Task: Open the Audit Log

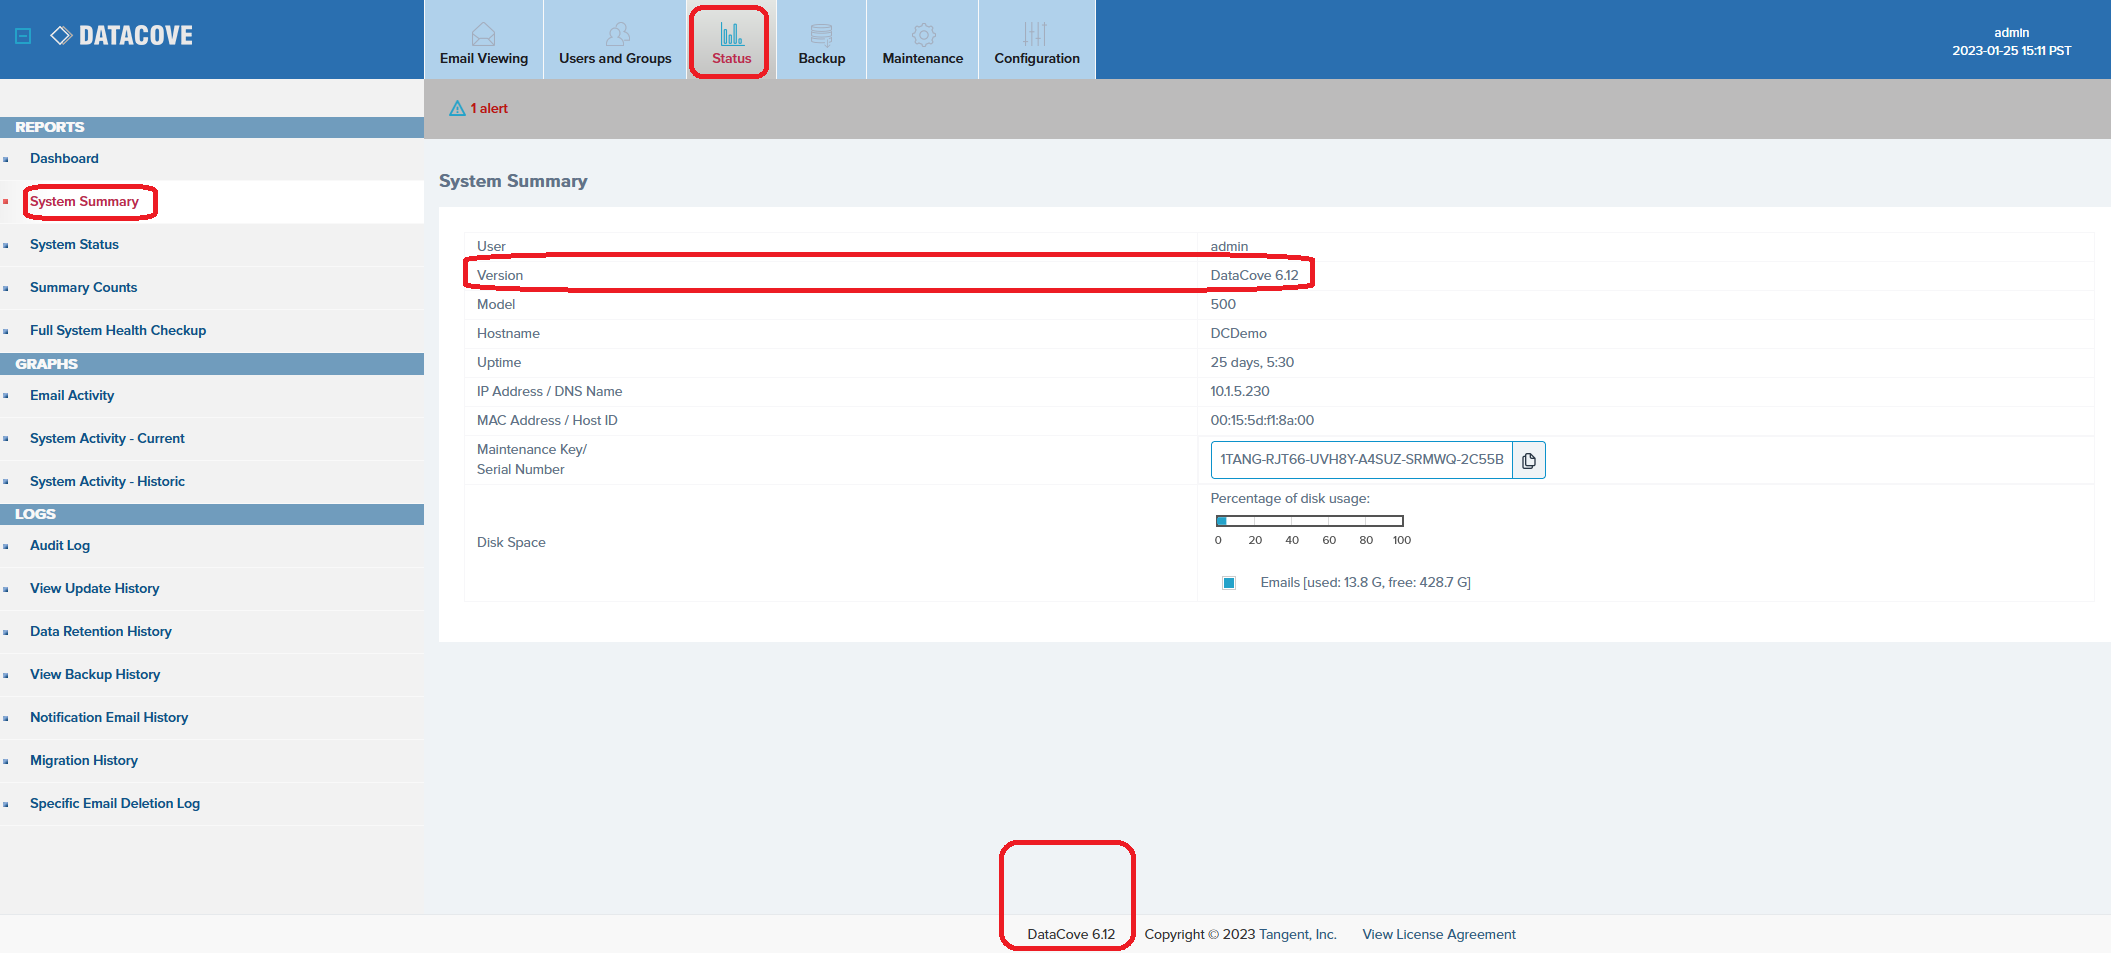Action: tap(60, 545)
